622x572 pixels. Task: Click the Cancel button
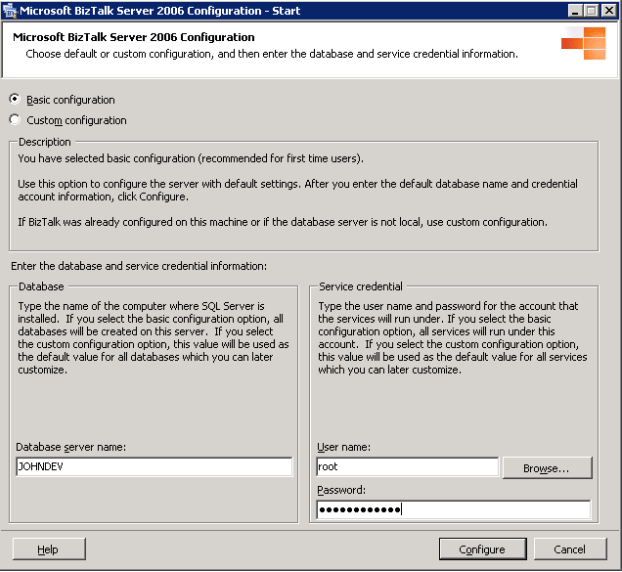click(570, 549)
